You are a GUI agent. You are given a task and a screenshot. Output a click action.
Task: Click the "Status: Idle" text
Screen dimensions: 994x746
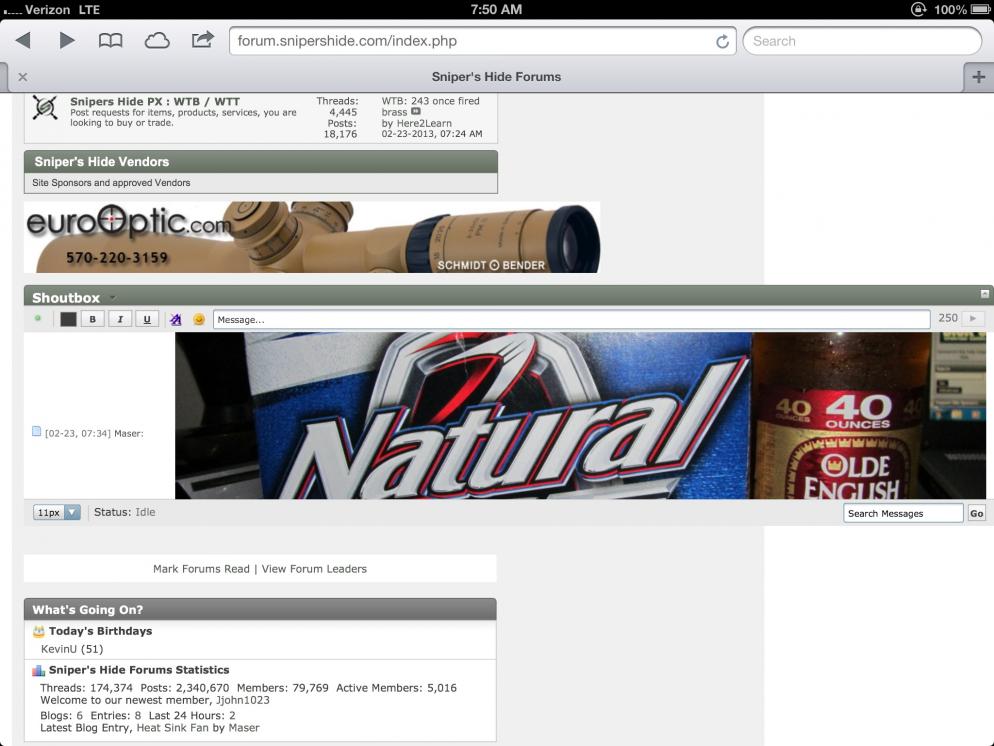(x=124, y=512)
